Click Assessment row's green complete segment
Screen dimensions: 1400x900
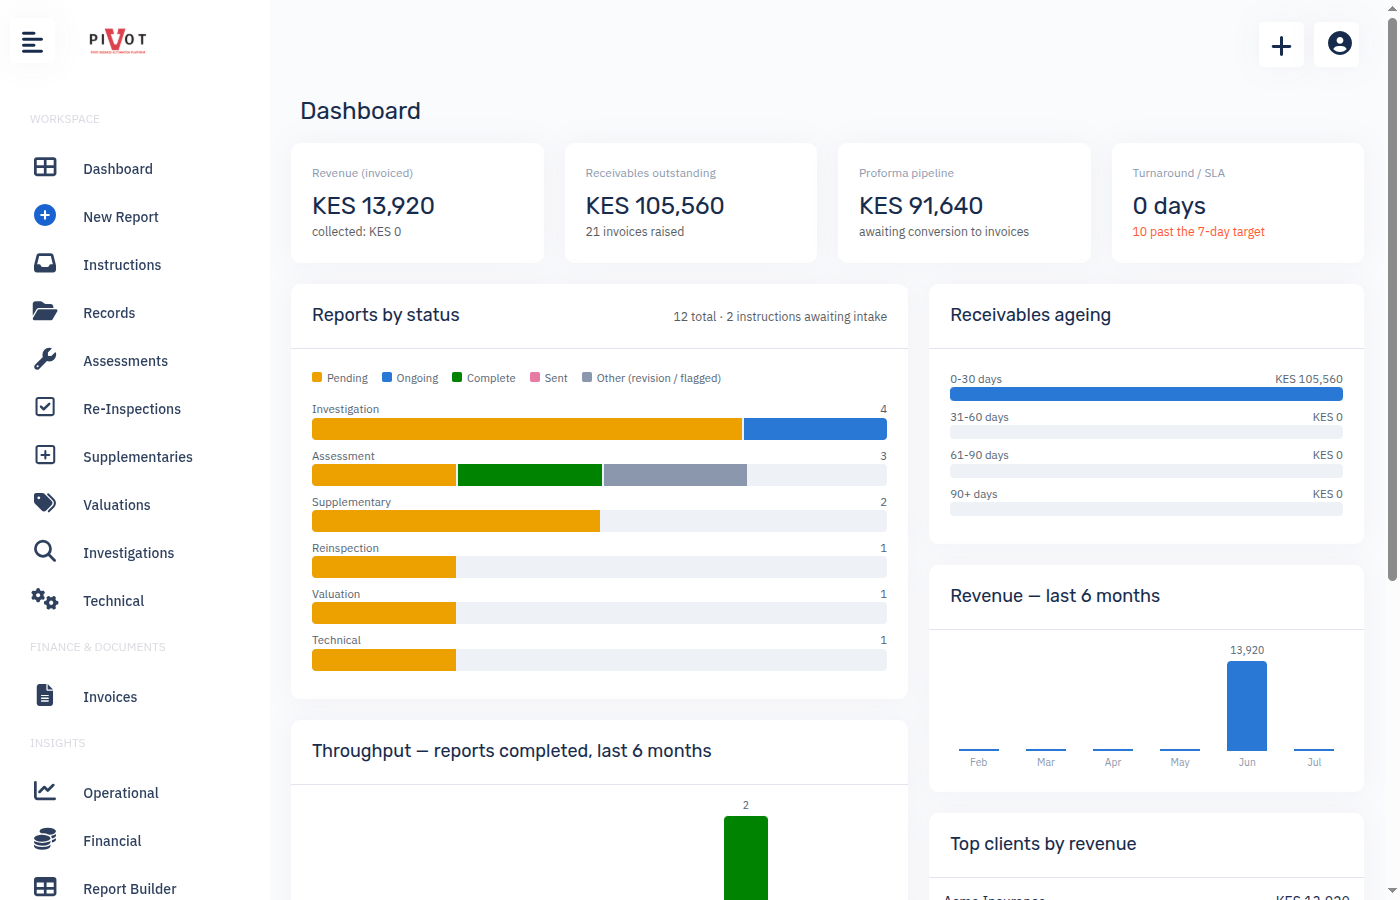tap(530, 475)
